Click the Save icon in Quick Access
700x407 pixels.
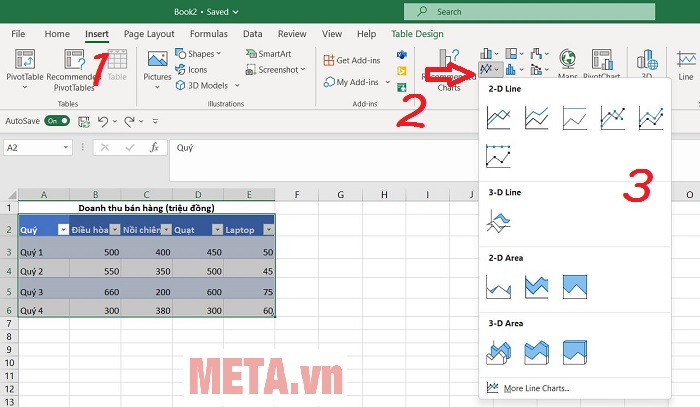83,121
